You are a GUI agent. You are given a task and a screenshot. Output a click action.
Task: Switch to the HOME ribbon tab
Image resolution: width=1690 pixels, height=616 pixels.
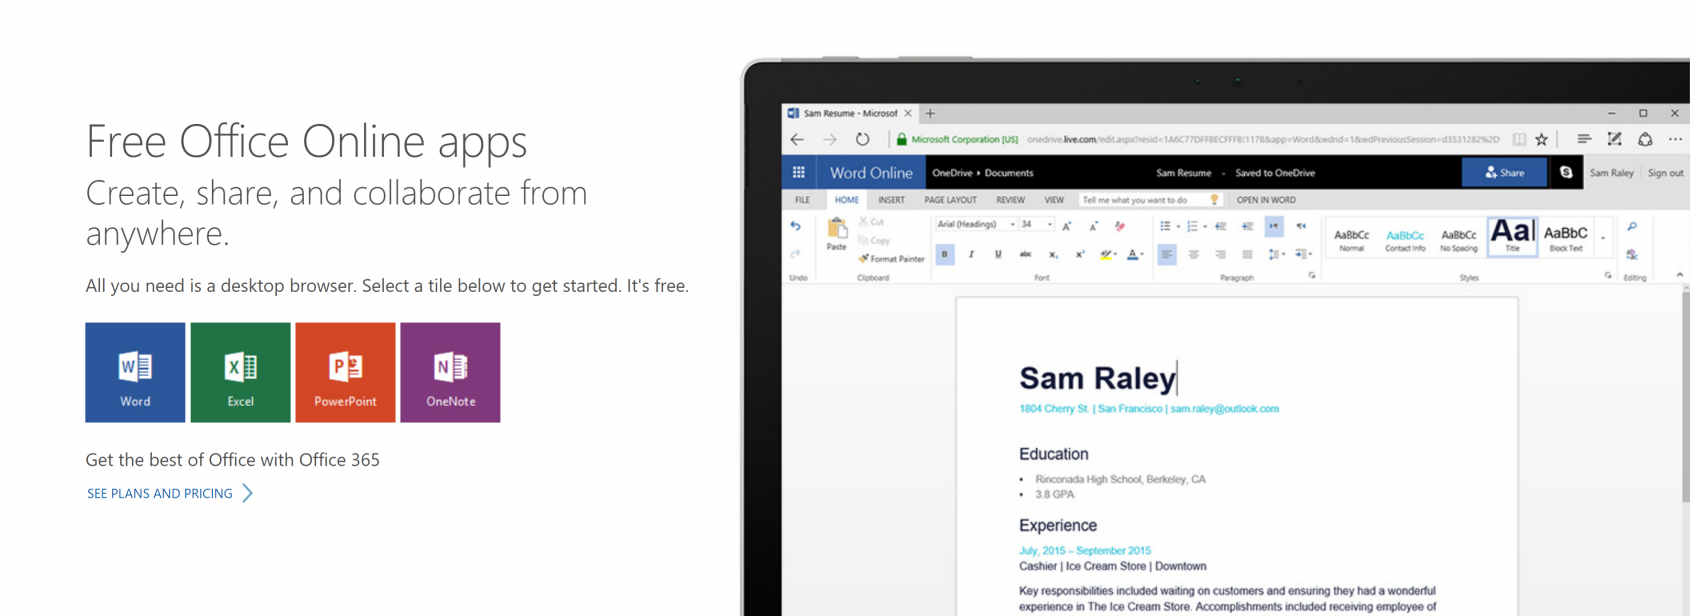click(x=846, y=200)
